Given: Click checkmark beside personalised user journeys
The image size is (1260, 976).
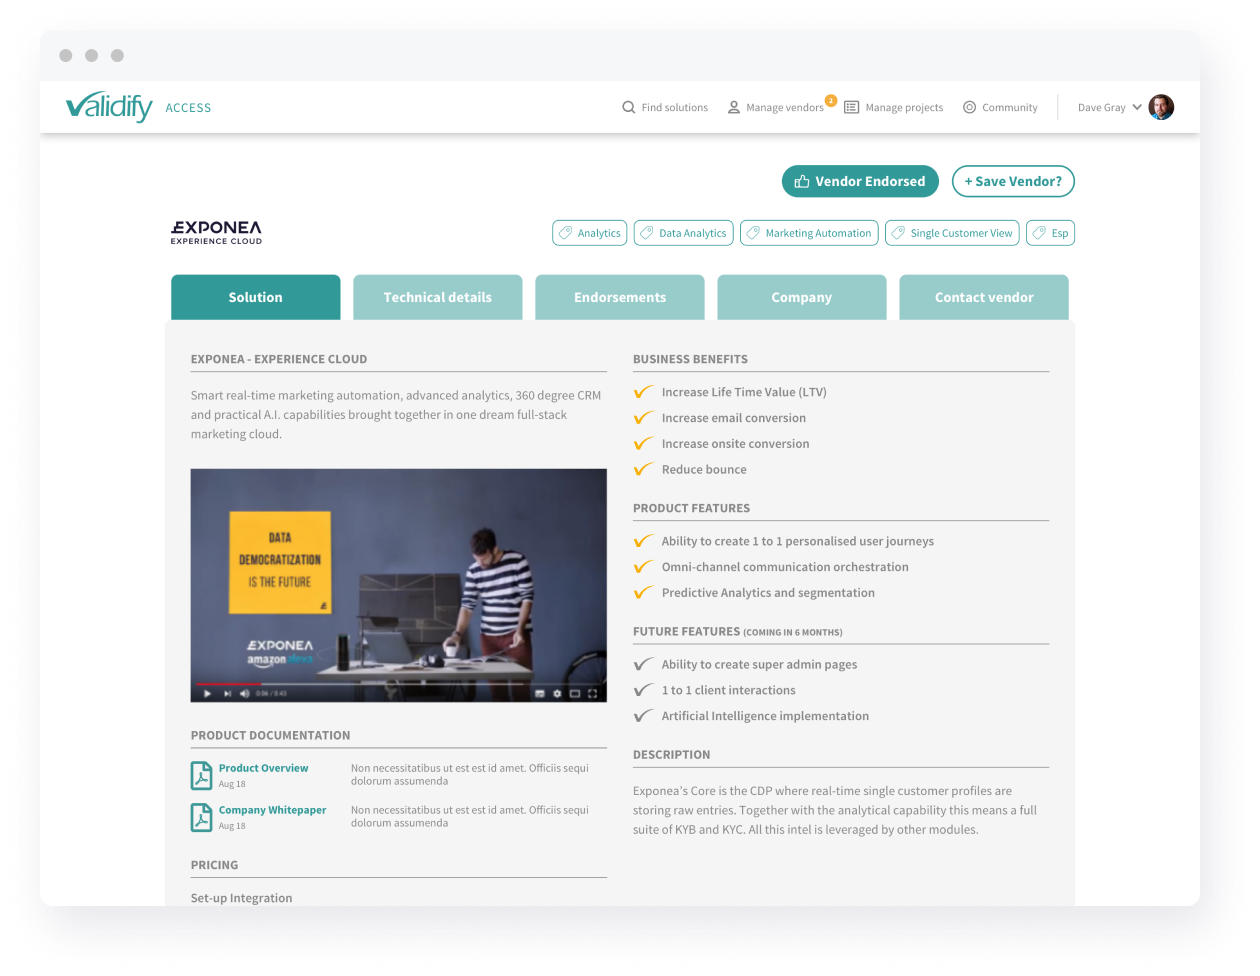Looking at the screenshot, I should point(643,541).
